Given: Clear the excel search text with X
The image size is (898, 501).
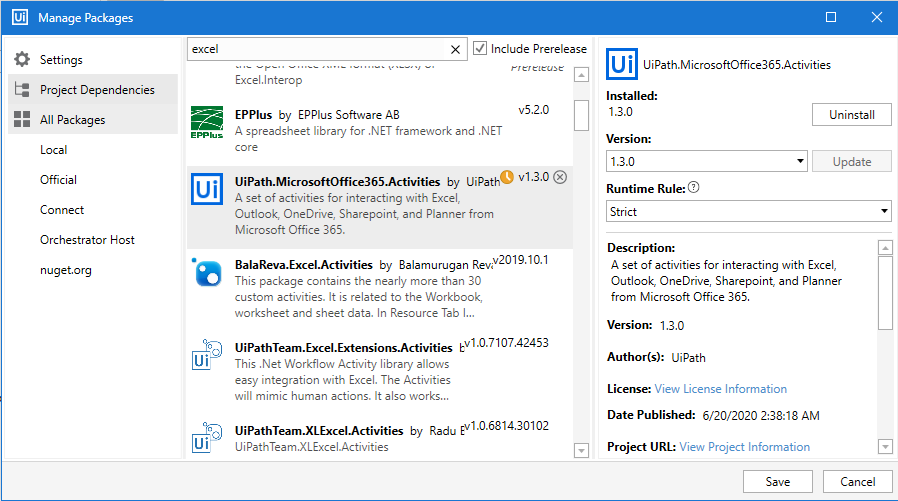Looking at the screenshot, I should click(x=455, y=50).
